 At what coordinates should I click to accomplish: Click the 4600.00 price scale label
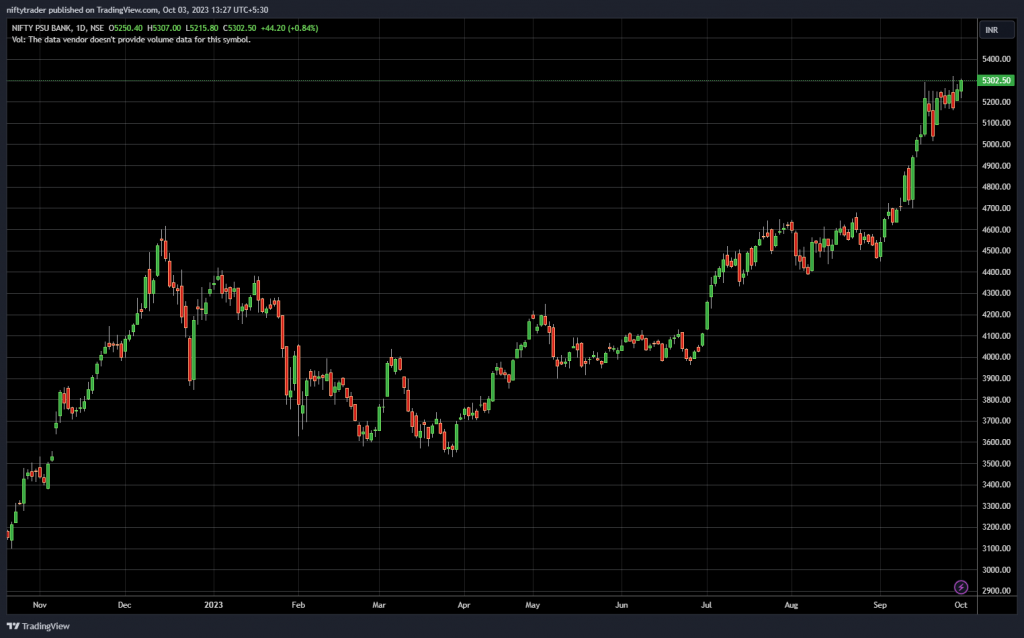(996, 230)
